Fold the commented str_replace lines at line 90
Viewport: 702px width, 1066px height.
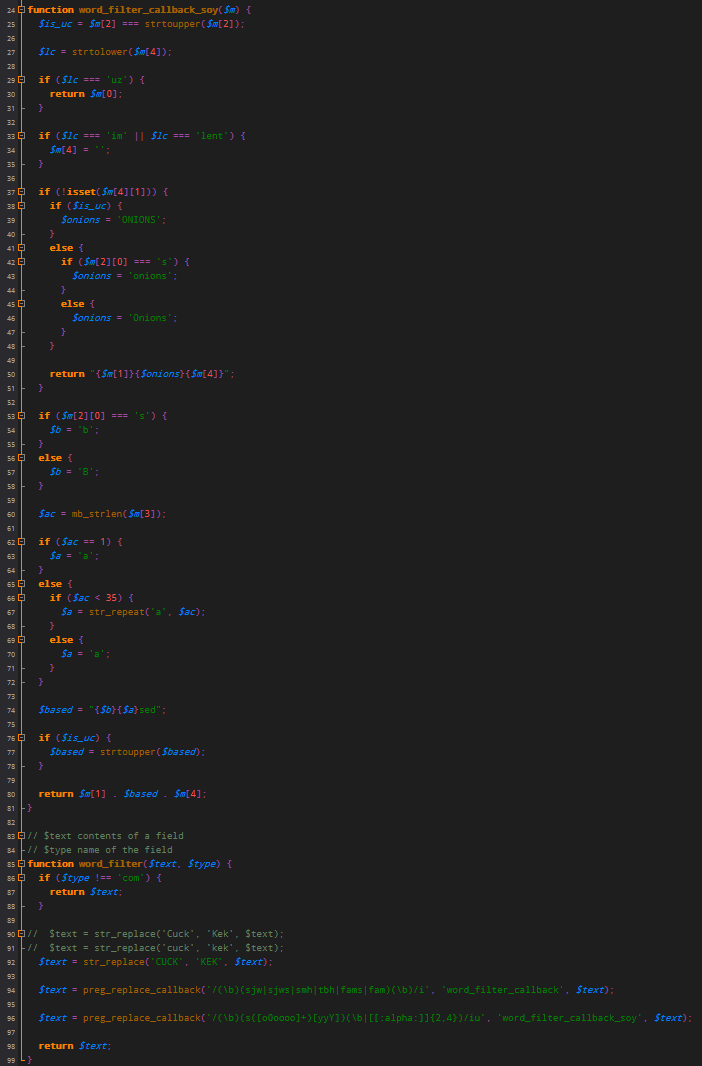click(22, 934)
